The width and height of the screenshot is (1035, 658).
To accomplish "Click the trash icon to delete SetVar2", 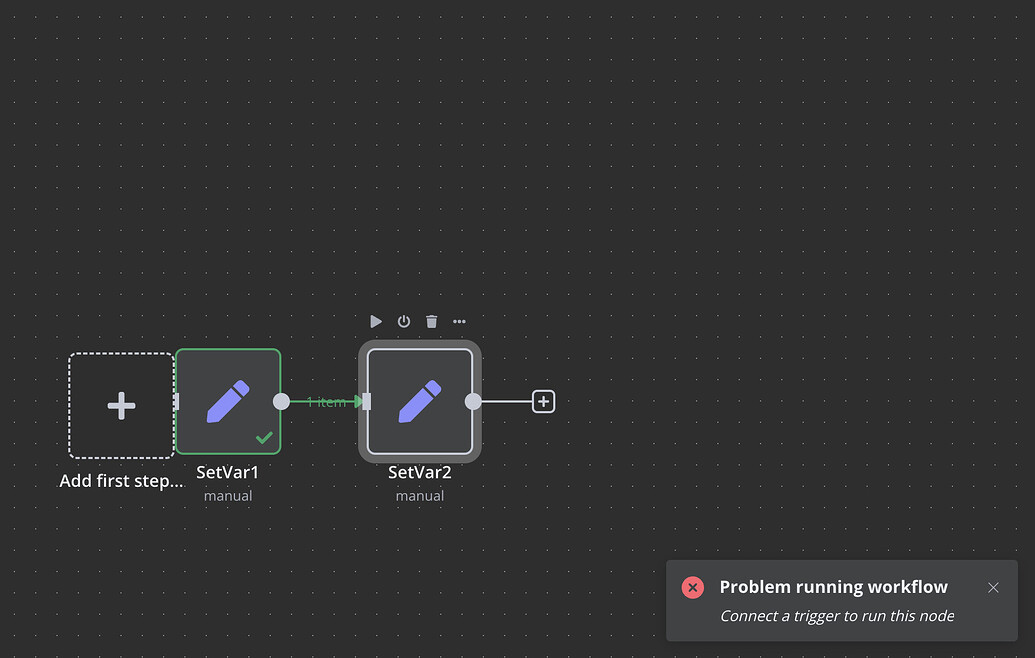I will tap(431, 321).
